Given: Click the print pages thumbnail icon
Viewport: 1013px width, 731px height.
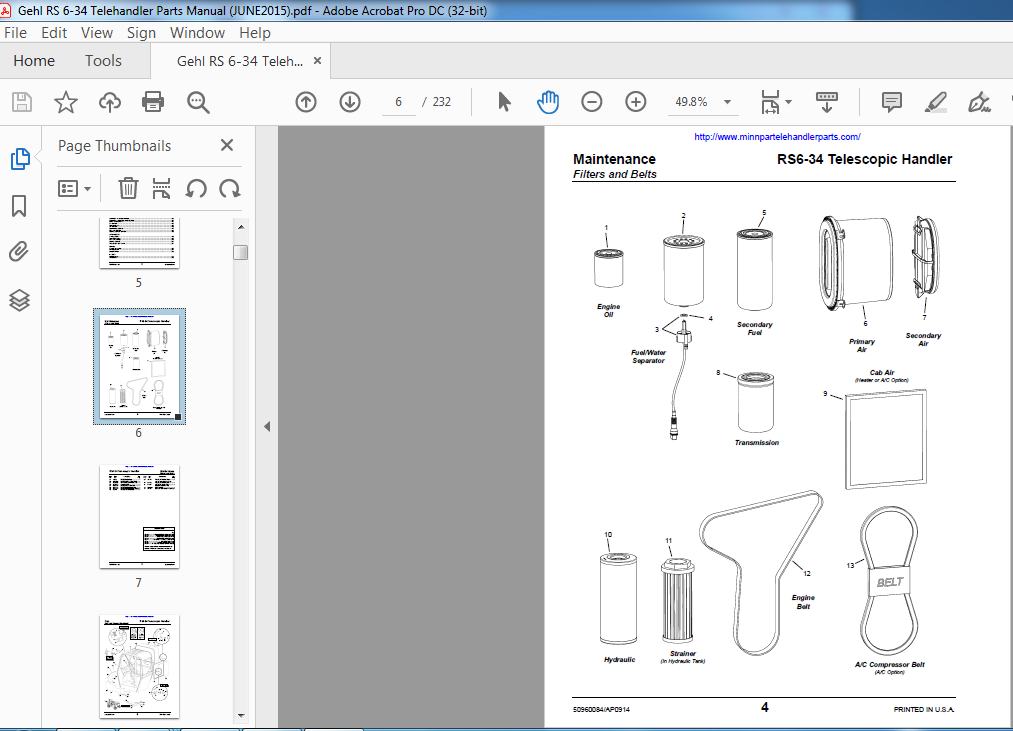Looking at the screenshot, I should [161, 189].
